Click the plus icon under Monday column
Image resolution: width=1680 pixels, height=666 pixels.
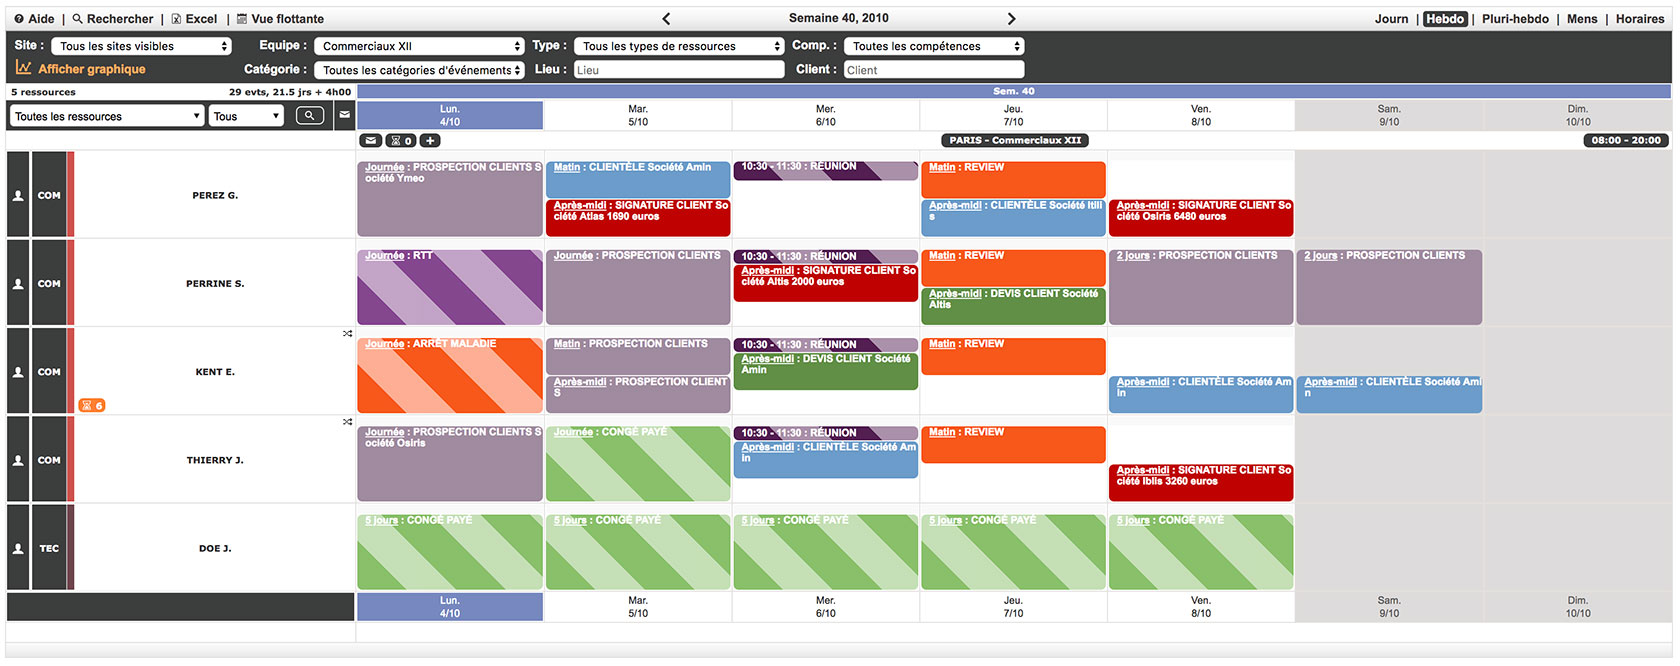pyautogui.click(x=430, y=141)
